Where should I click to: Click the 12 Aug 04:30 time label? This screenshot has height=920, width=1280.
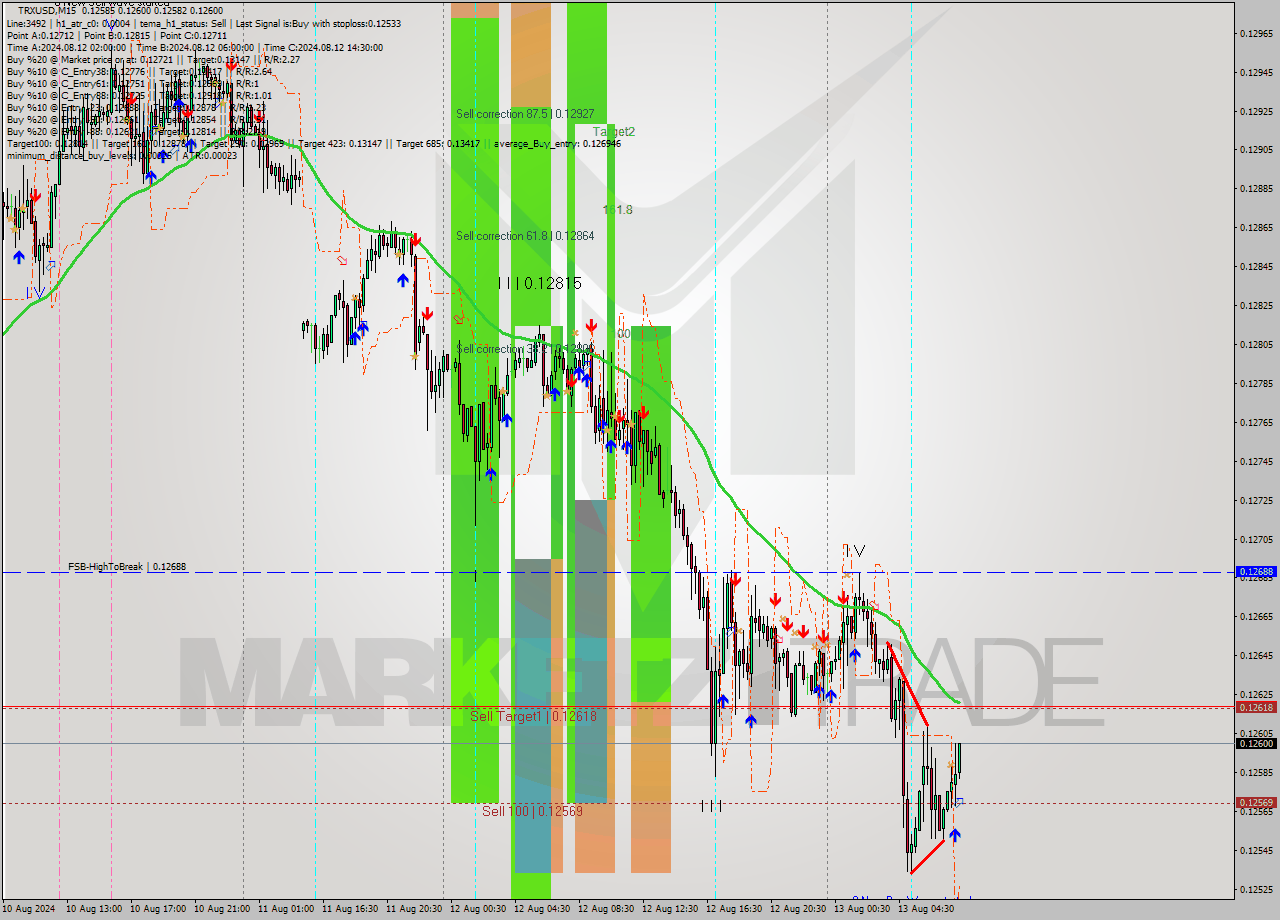542,909
